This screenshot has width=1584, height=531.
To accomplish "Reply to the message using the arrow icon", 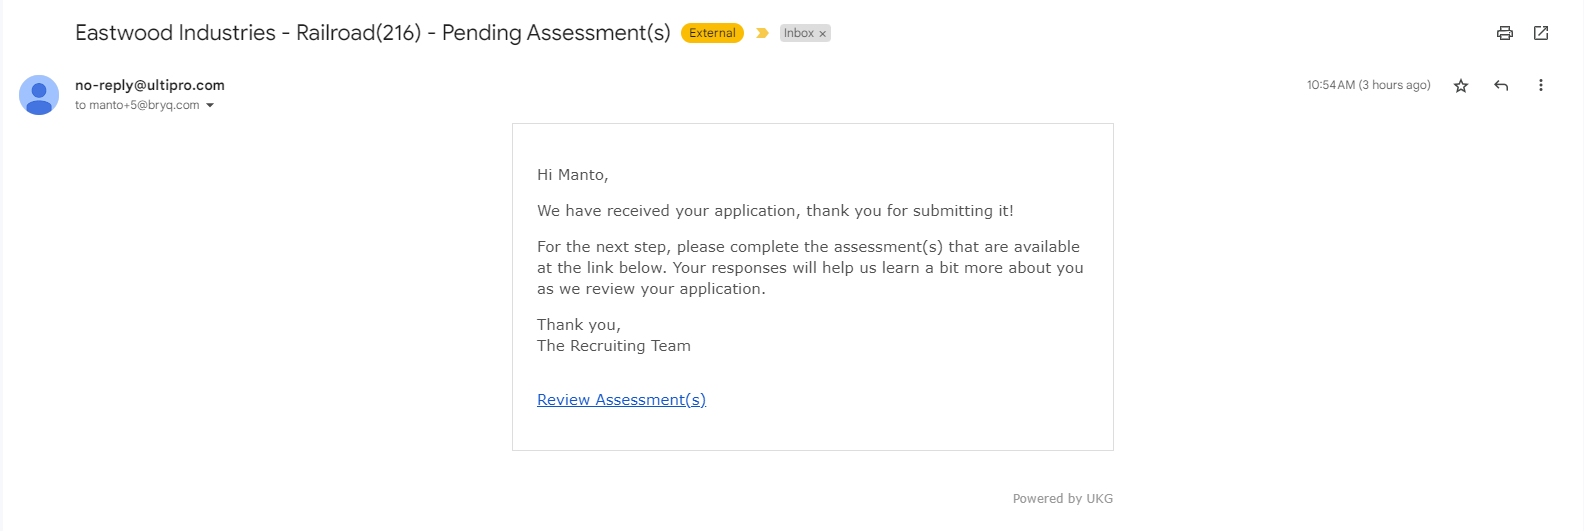I will click(1501, 86).
